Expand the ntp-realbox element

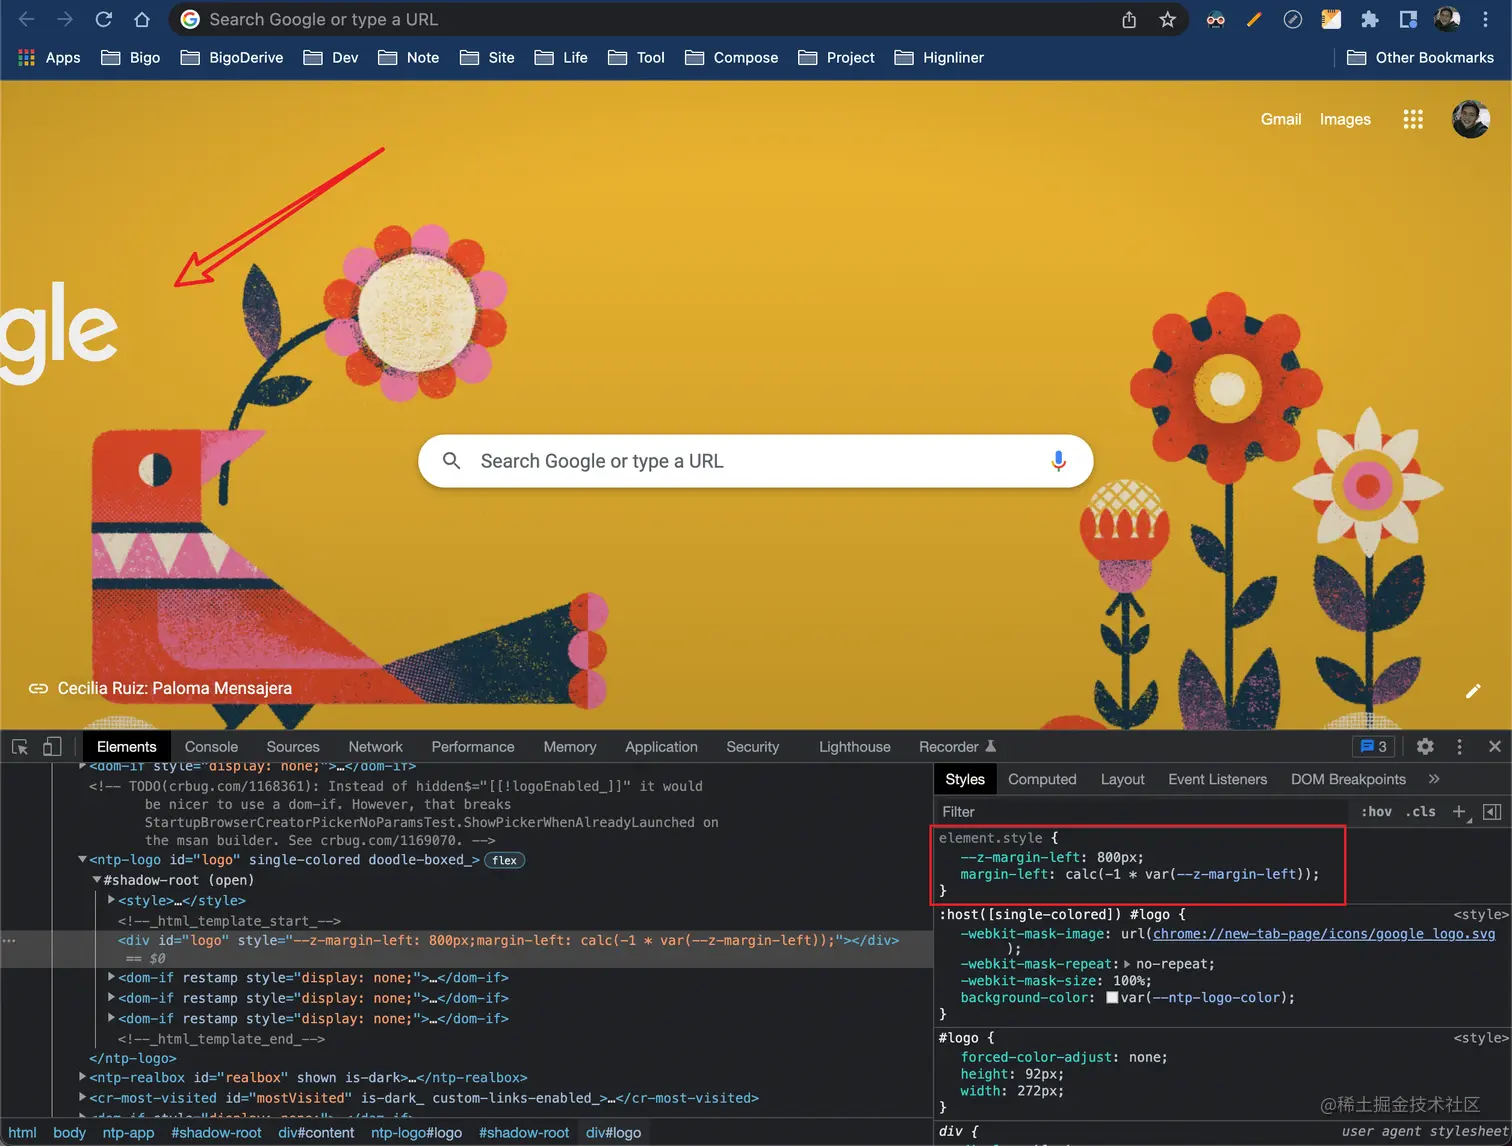pyautogui.click(x=82, y=1077)
